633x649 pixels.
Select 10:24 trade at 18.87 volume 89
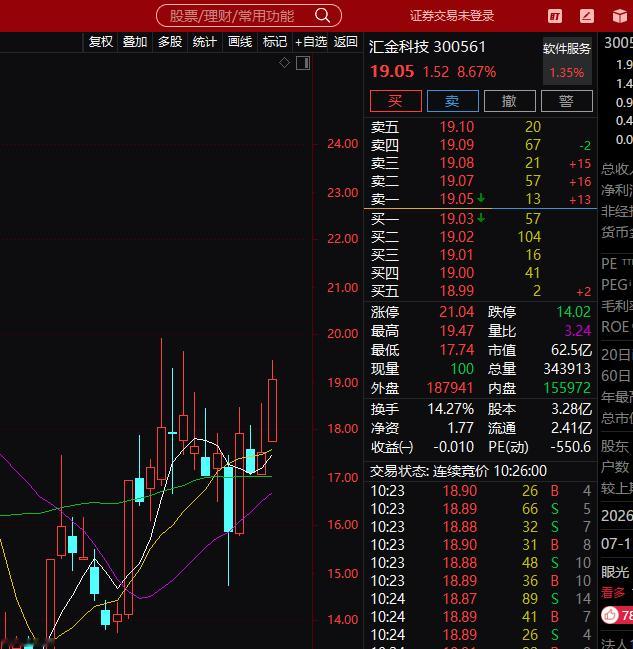pos(481,599)
